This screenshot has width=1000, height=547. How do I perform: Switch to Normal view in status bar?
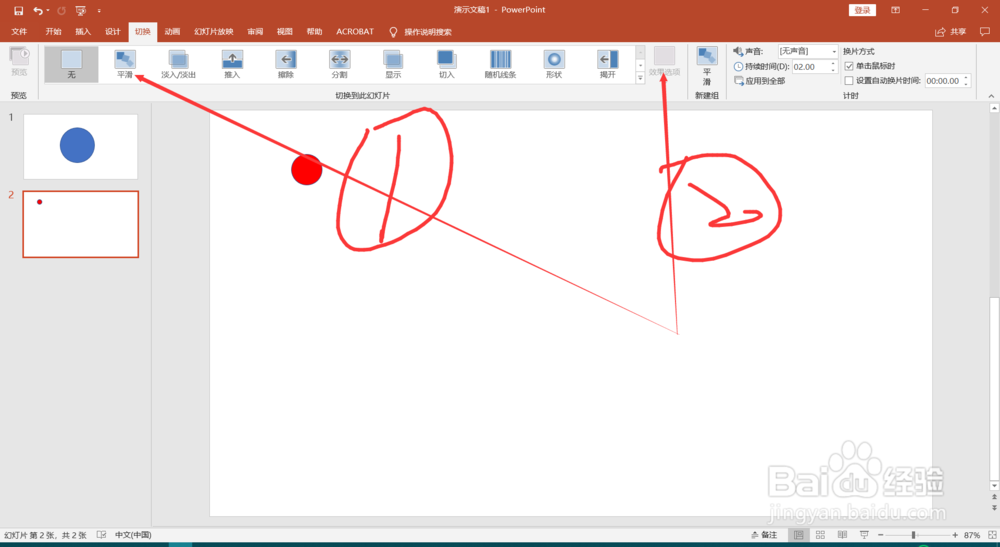coord(798,535)
